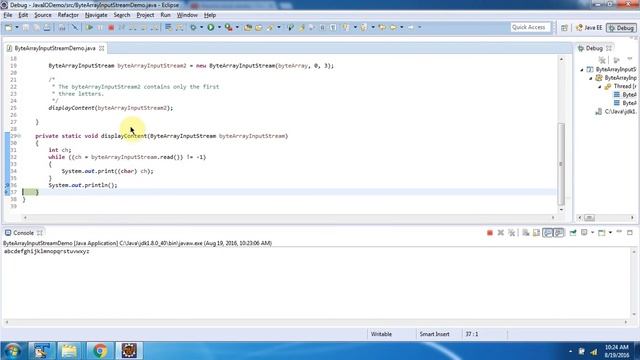Click Remove Launch X in the Console toolbar
Viewport: 640px width, 360px height.
pos(501,233)
